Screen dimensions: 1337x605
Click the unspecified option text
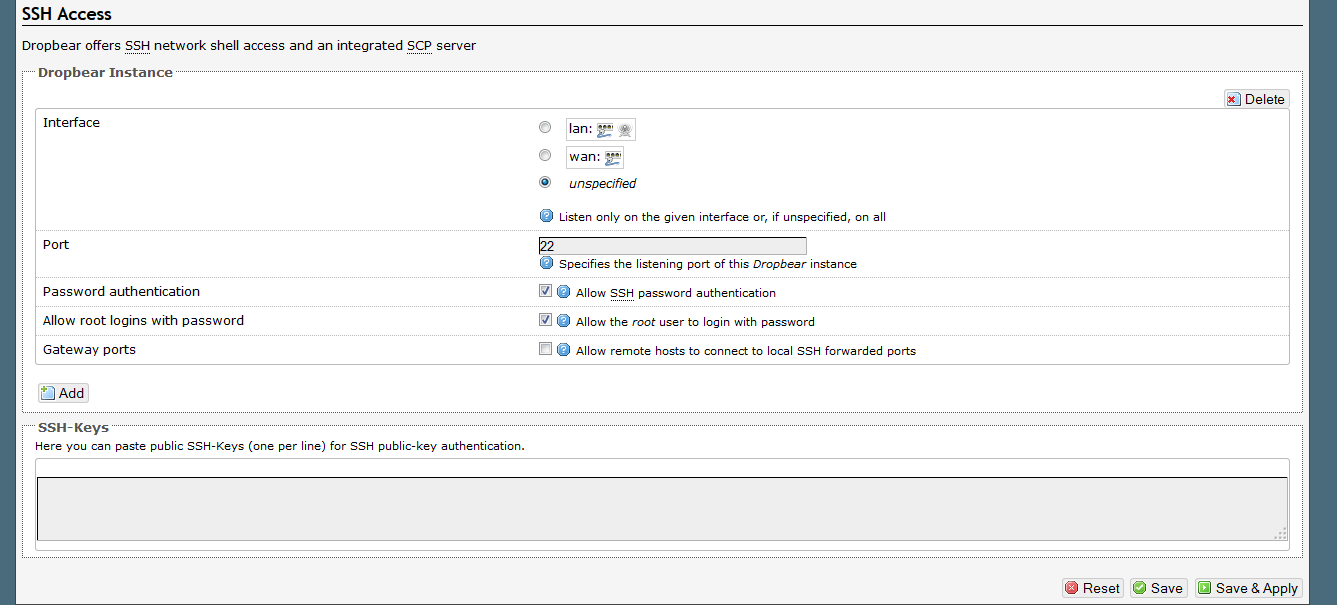click(602, 183)
